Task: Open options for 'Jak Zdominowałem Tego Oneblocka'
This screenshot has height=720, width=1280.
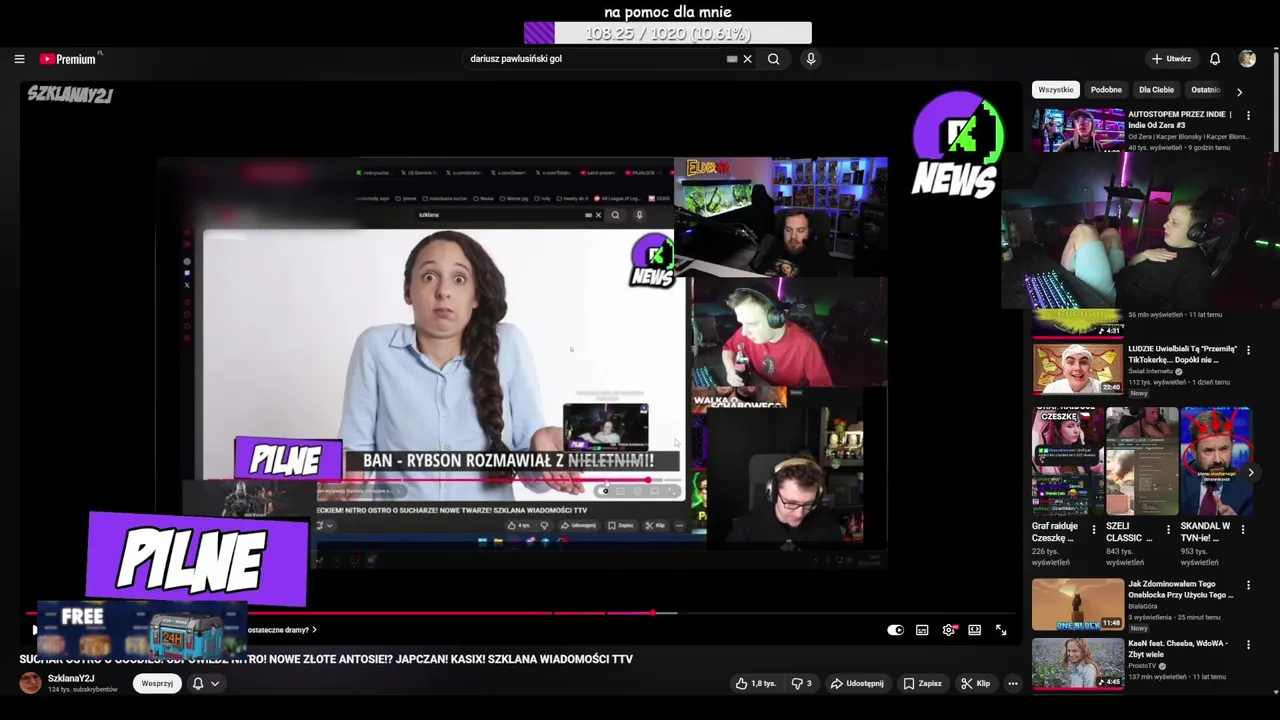Action: 1248,586
